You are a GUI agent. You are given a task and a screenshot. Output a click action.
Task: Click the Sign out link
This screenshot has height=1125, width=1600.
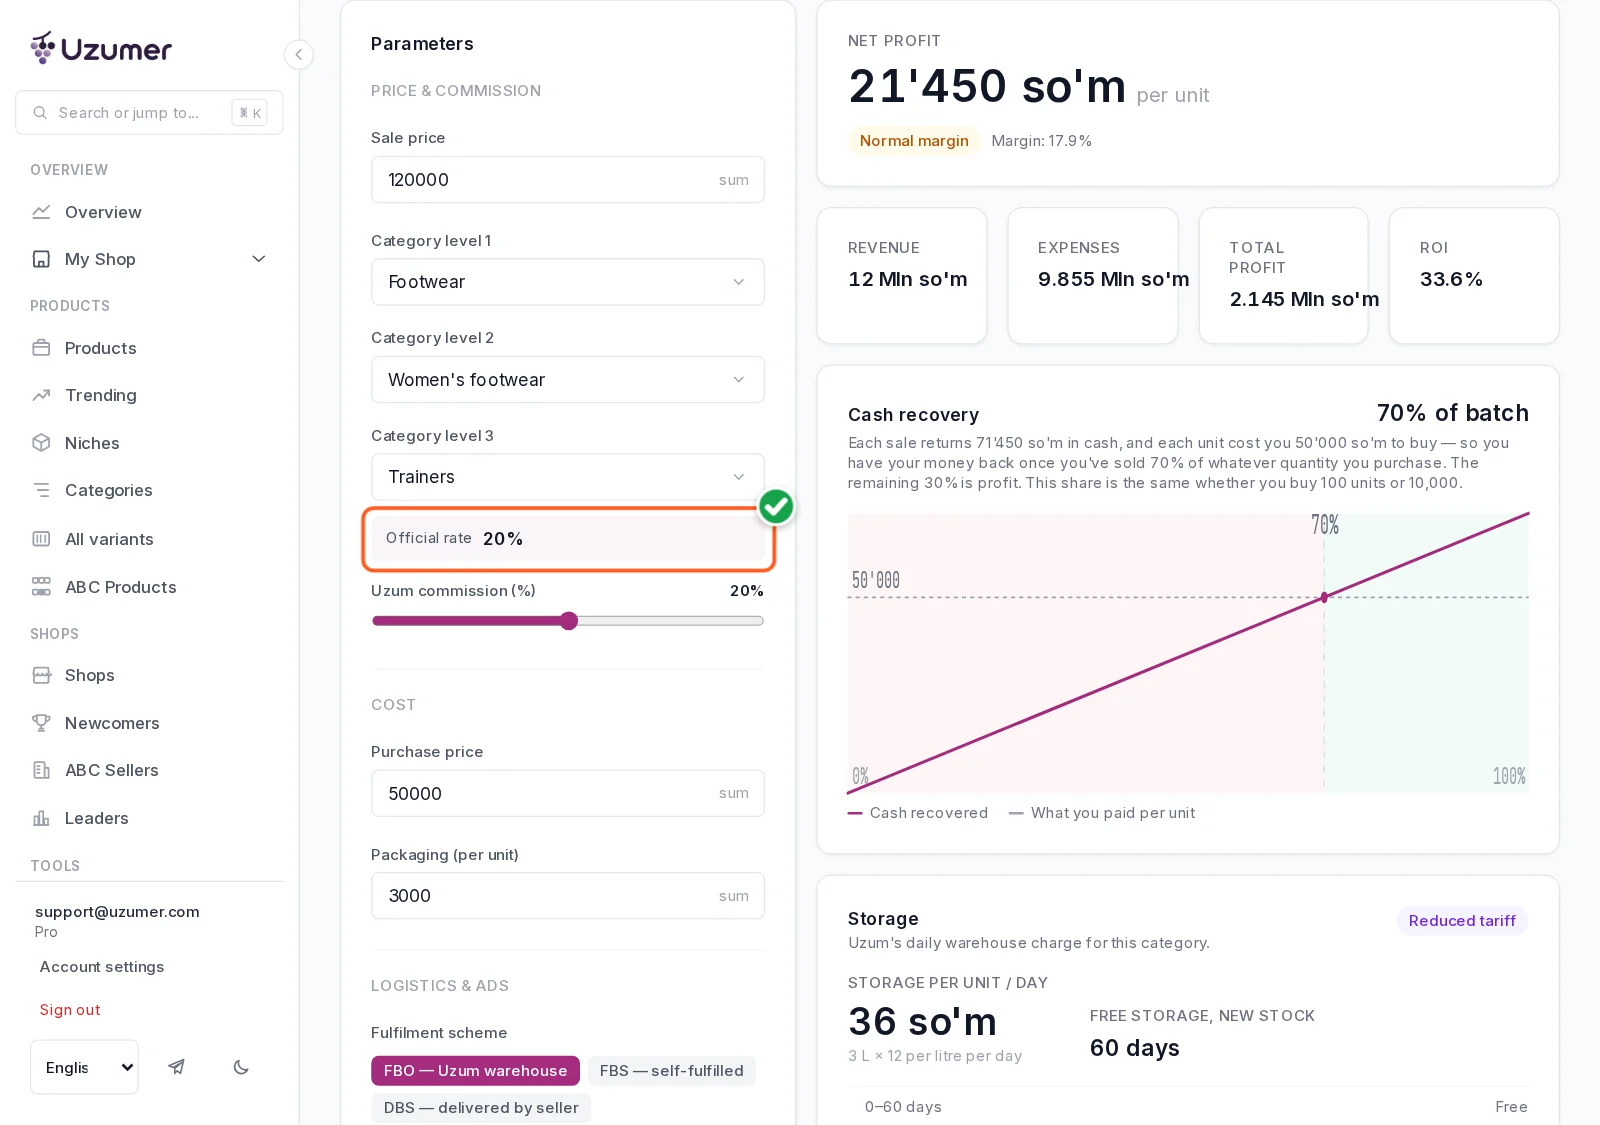[x=70, y=1010]
